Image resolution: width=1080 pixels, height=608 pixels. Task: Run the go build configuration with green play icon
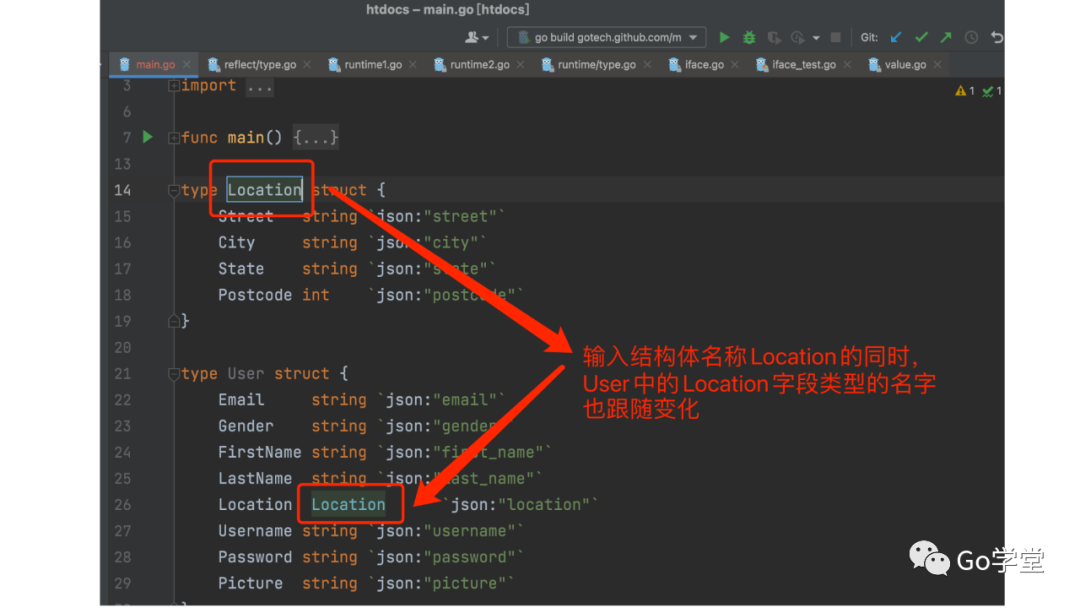click(x=724, y=37)
